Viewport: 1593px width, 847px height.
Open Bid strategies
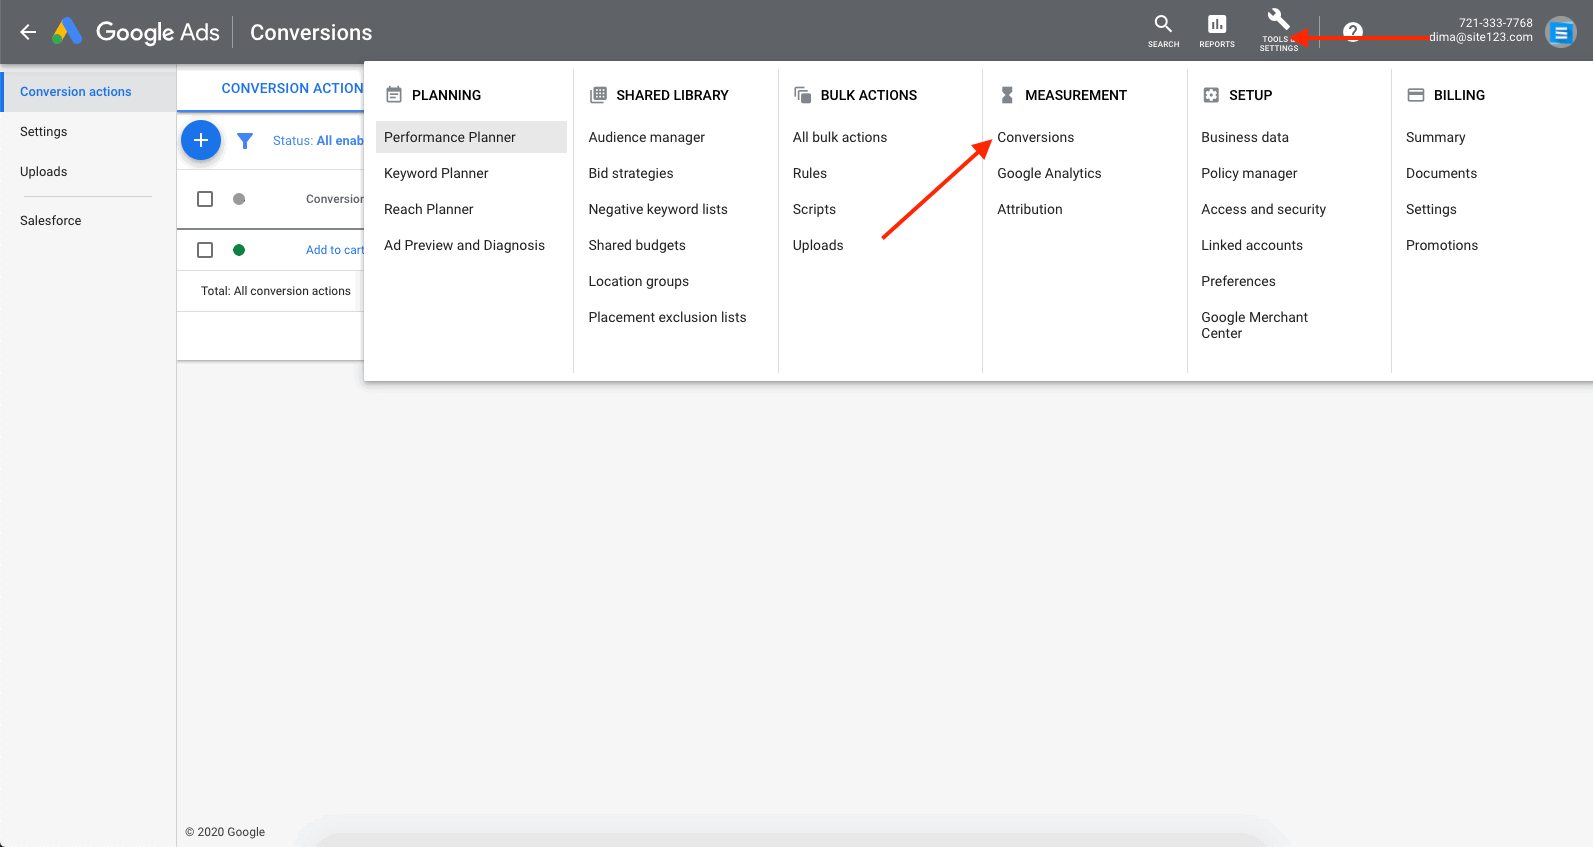click(x=631, y=173)
